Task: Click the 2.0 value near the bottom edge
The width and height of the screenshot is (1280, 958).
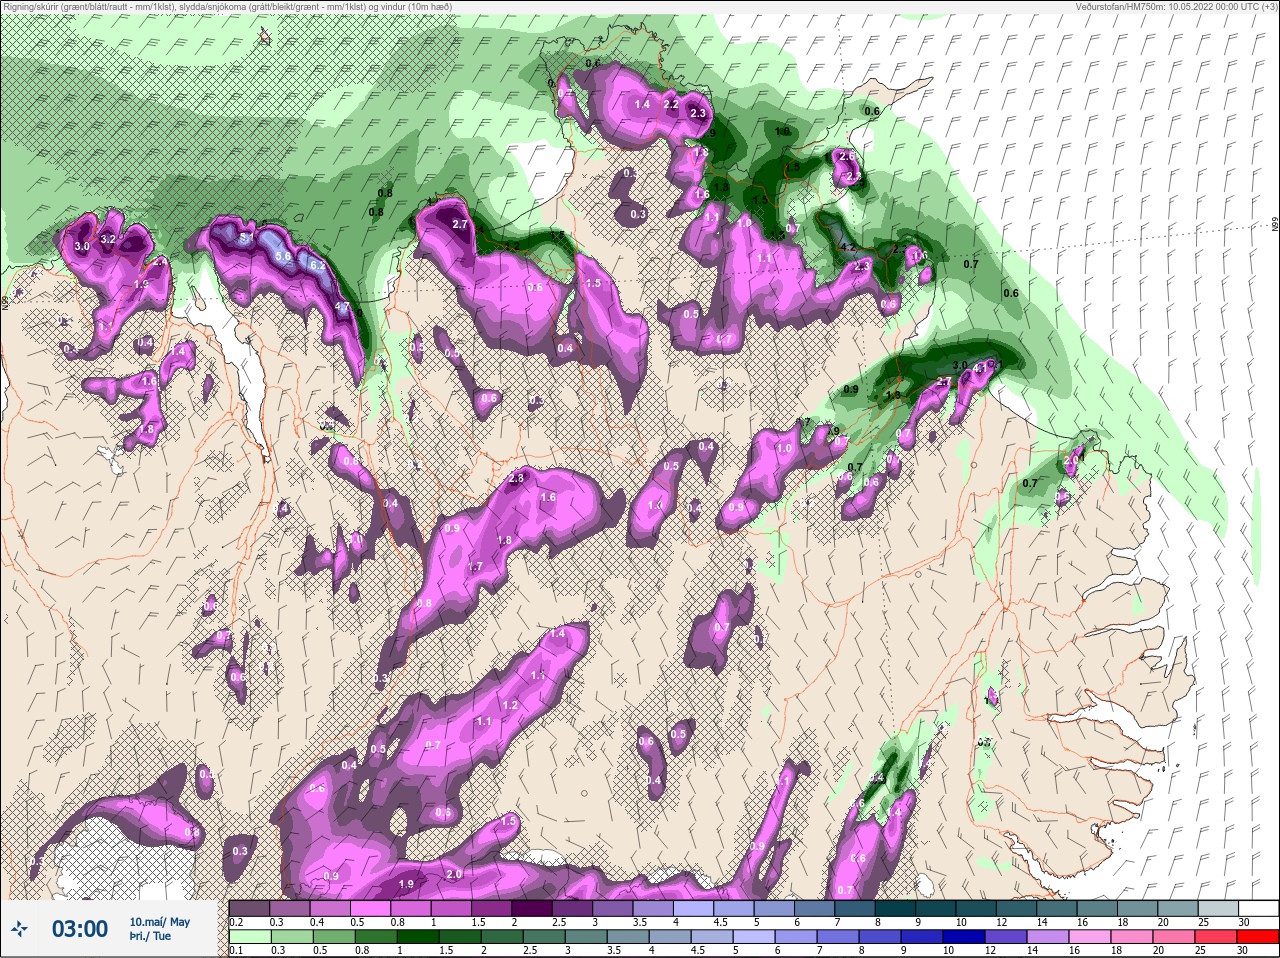Action: click(453, 874)
